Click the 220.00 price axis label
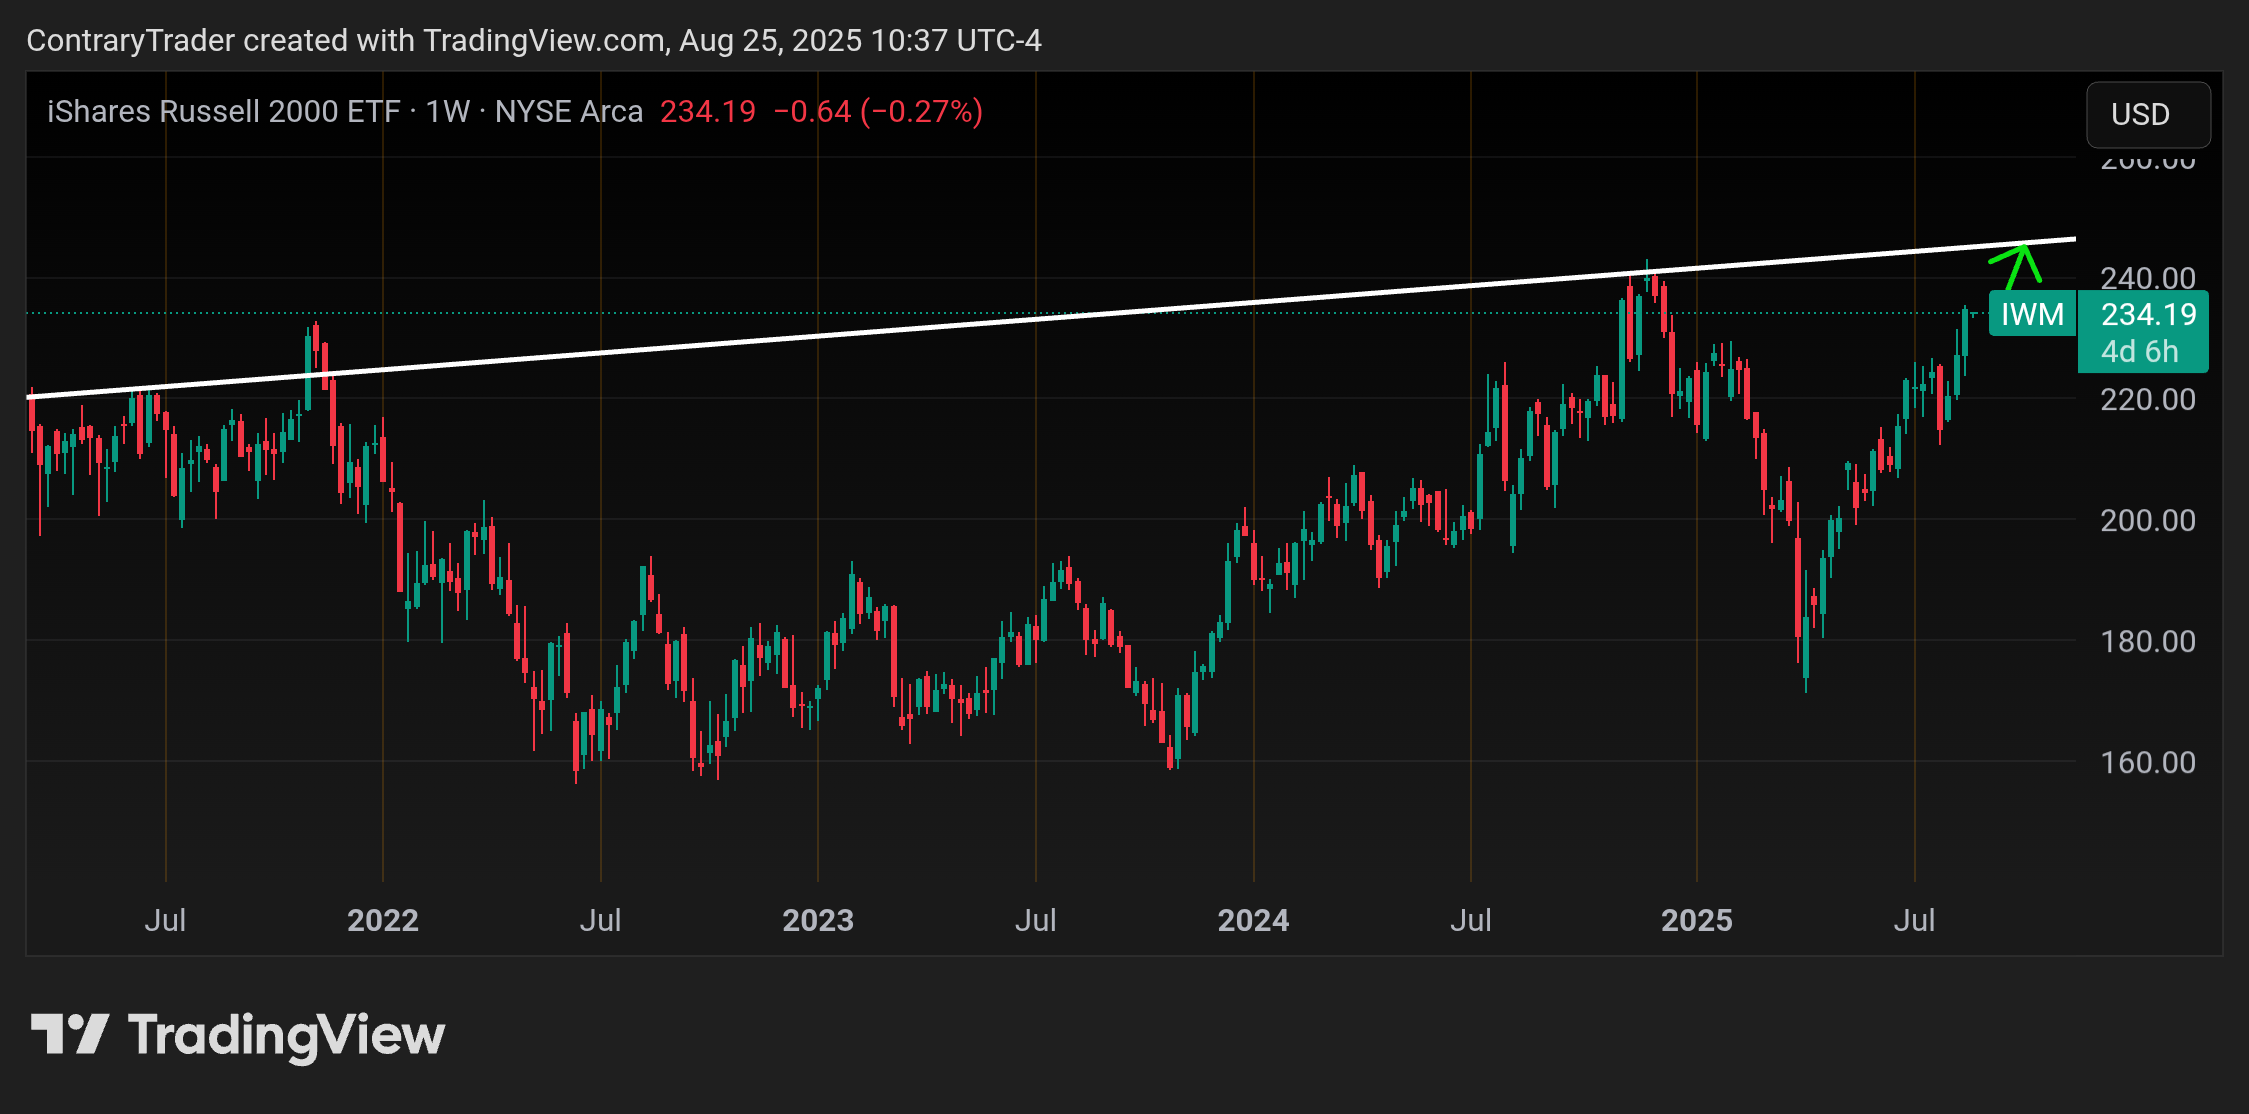The image size is (2249, 1114). click(2147, 399)
